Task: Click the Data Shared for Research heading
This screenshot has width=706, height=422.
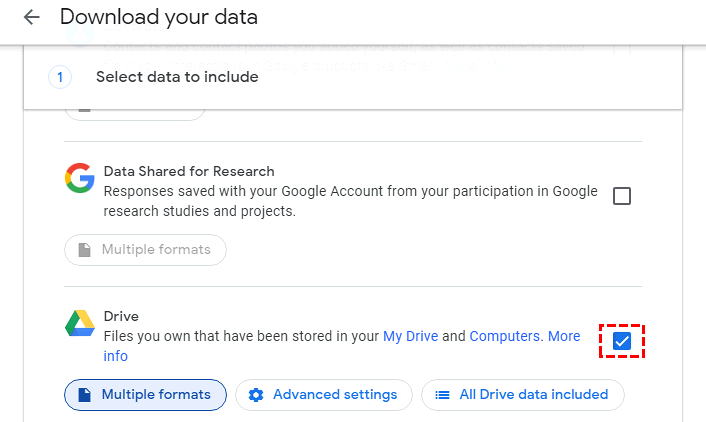Action: pos(188,171)
